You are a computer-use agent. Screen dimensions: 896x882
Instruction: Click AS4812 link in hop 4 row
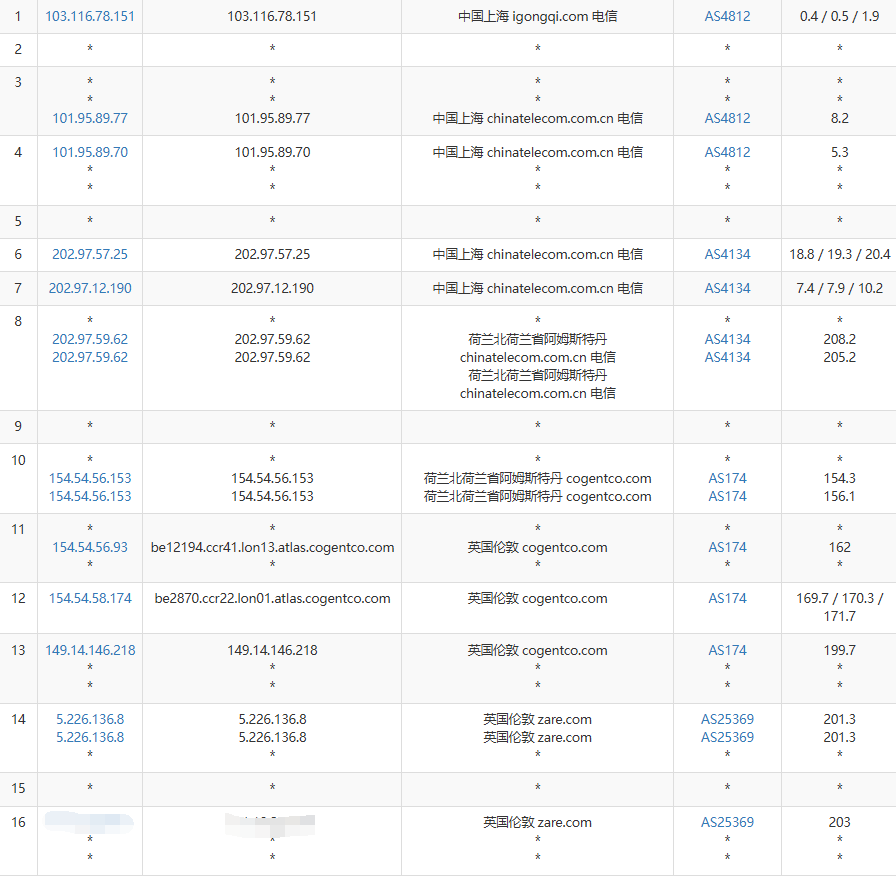(727, 152)
